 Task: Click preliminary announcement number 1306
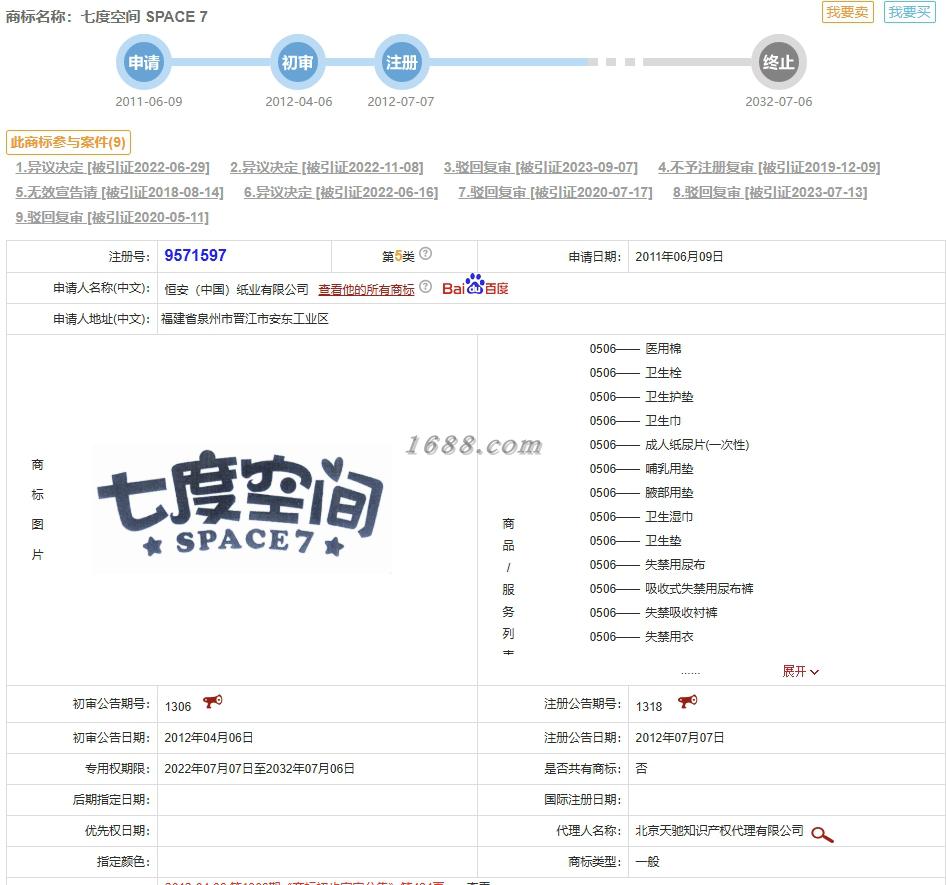click(178, 707)
